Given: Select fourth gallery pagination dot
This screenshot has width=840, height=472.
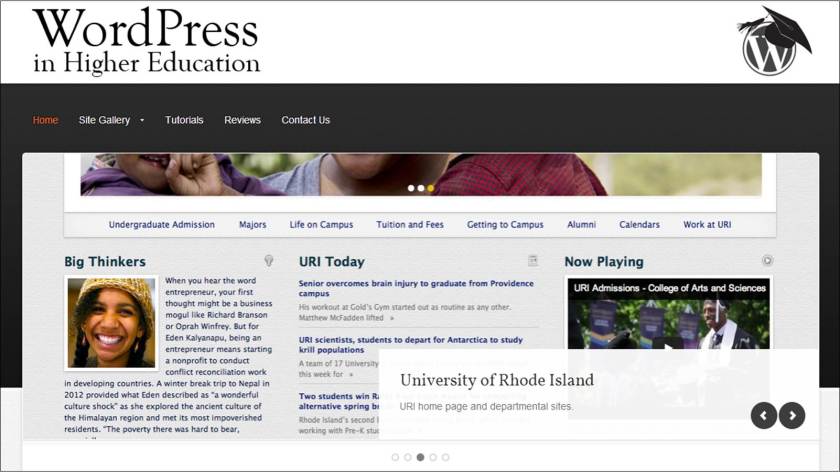Looking at the screenshot, I should (x=433, y=457).
